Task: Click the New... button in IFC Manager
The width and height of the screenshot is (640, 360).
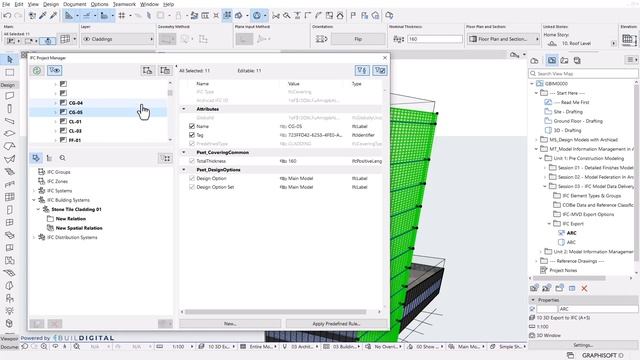Action: tap(230, 324)
